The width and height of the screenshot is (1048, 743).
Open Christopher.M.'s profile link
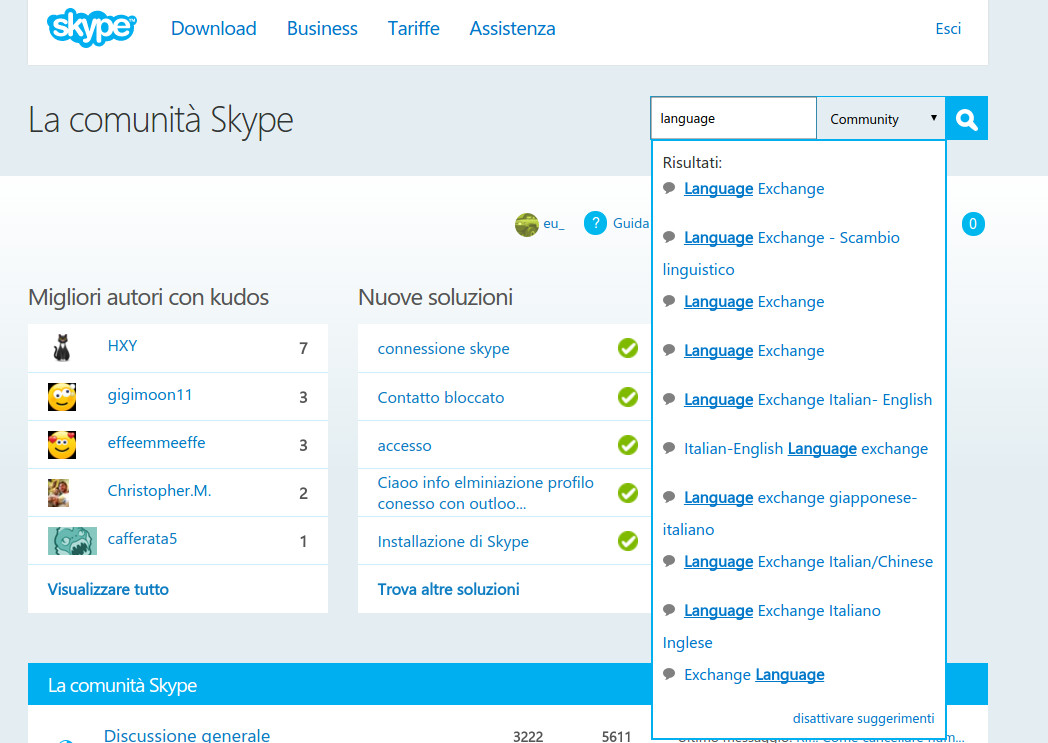(x=159, y=490)
